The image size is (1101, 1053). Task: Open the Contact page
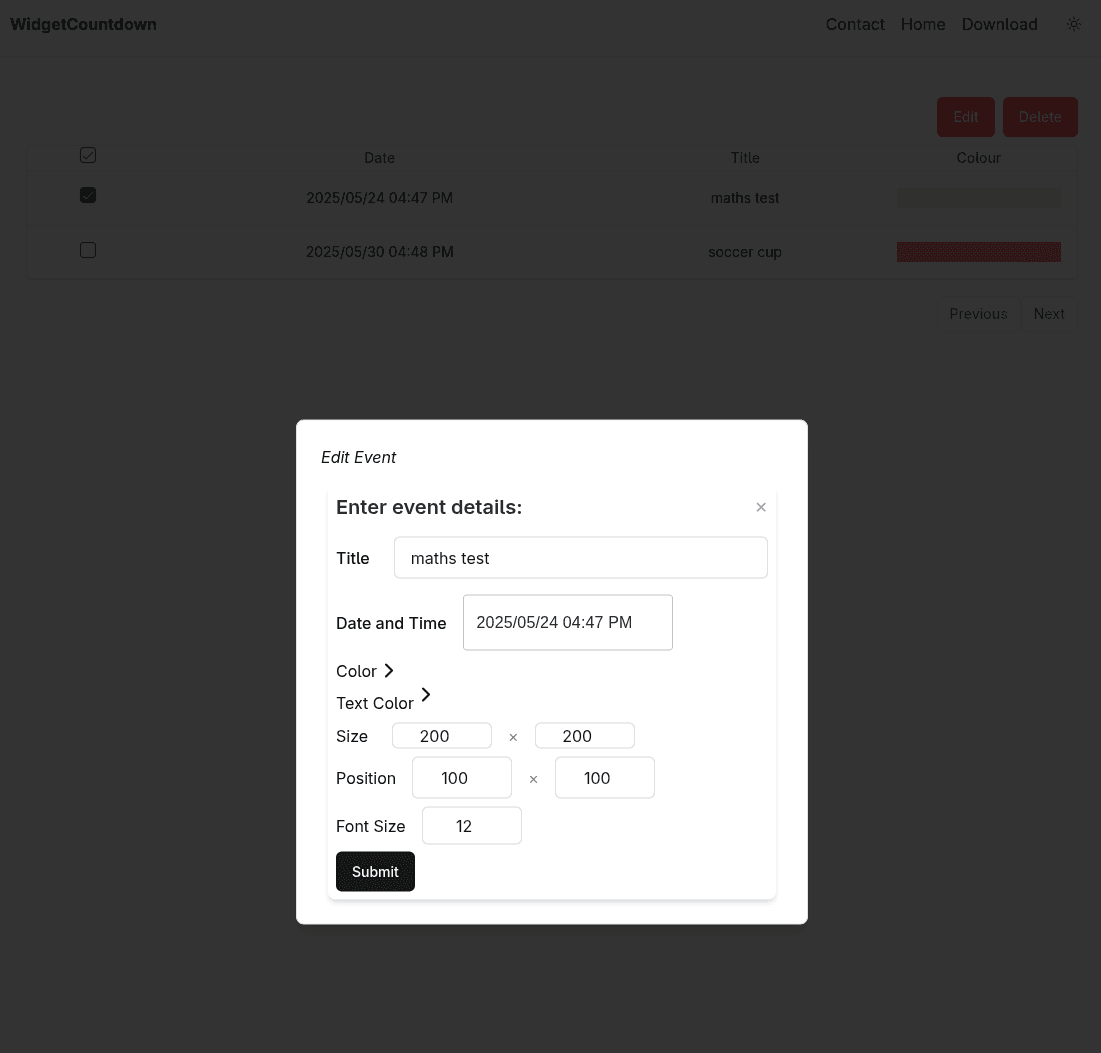pos(855,24)
